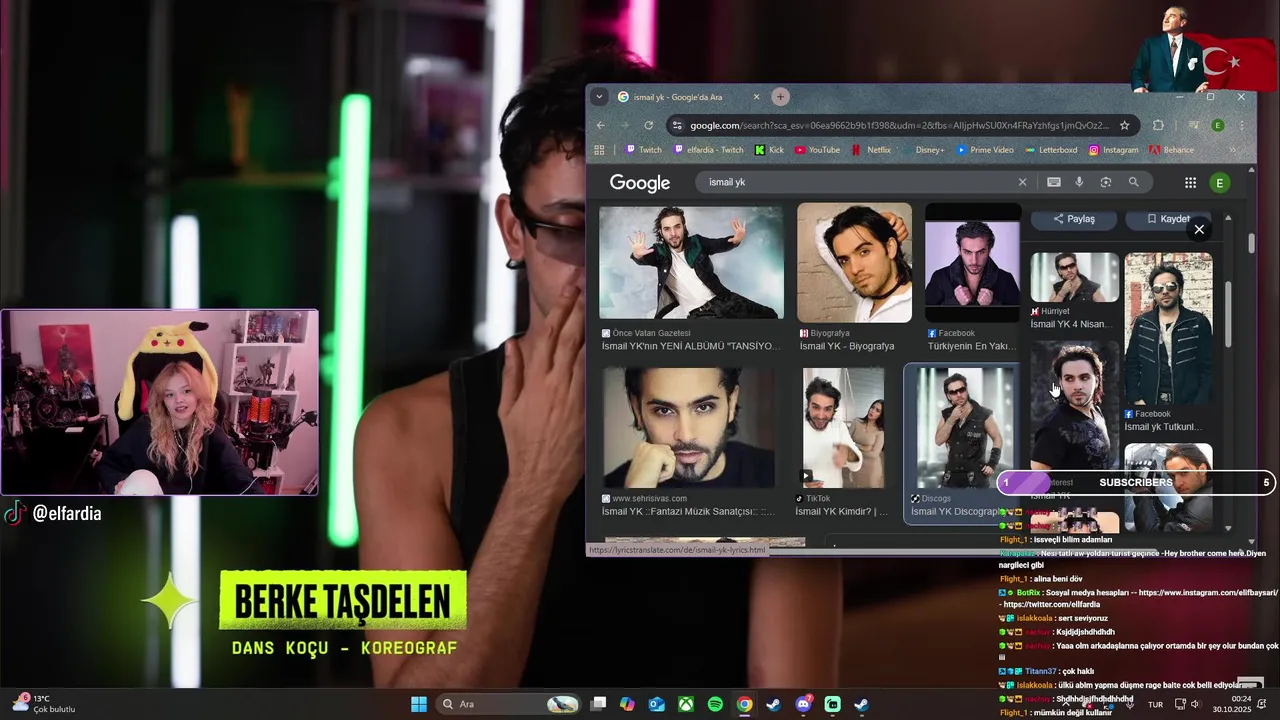Screen dimensions: 1280x720
Task: Click the Kaydet save button
Action: coord(1168,219)
